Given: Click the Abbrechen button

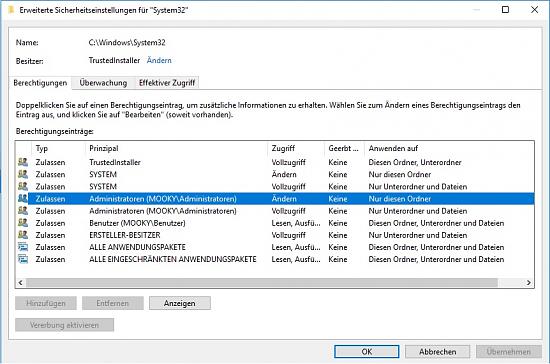Looking at the screenshot, I should tap(437, 352).
